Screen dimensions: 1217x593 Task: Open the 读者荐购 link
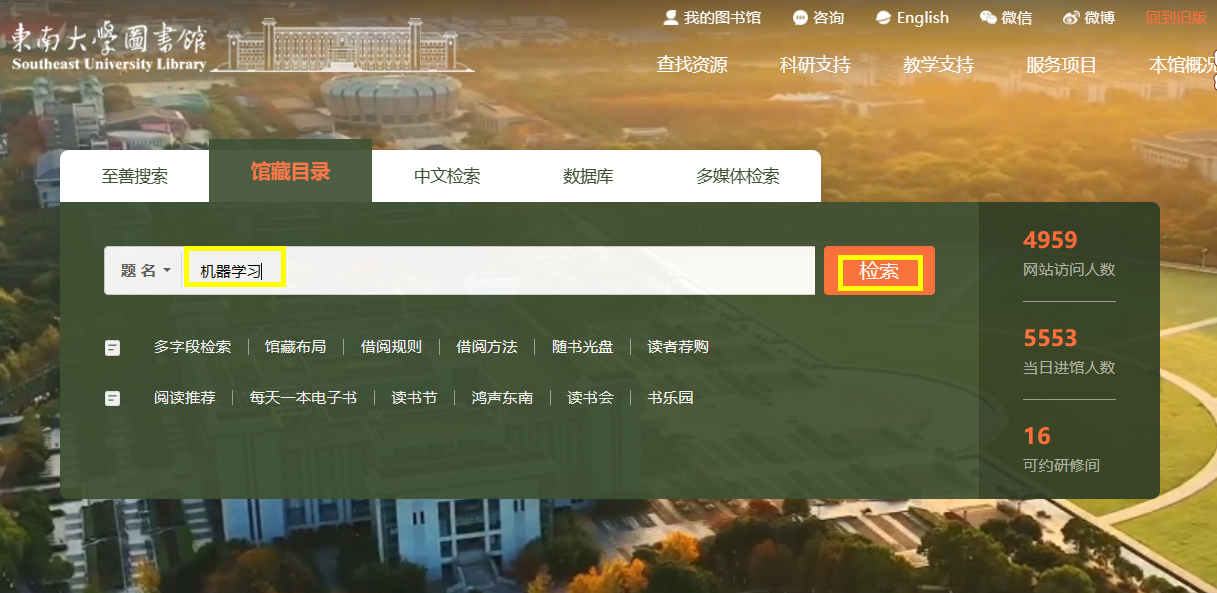click(x=678, y=347)
